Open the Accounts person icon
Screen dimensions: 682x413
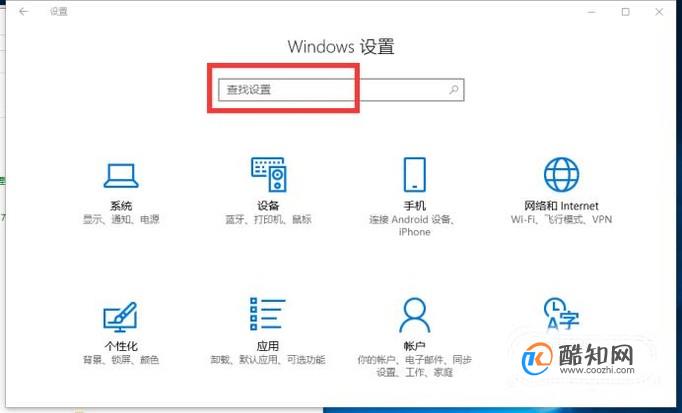[415, 315]
